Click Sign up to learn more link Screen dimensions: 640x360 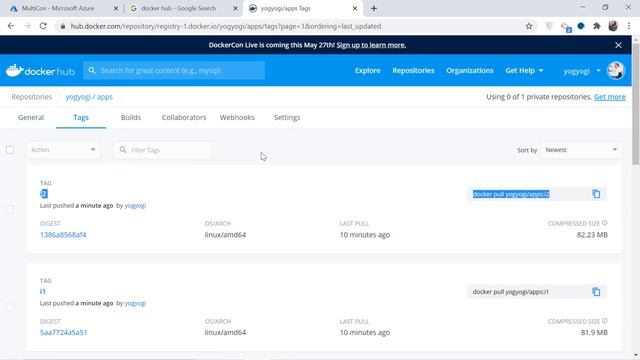click(371, 45)
